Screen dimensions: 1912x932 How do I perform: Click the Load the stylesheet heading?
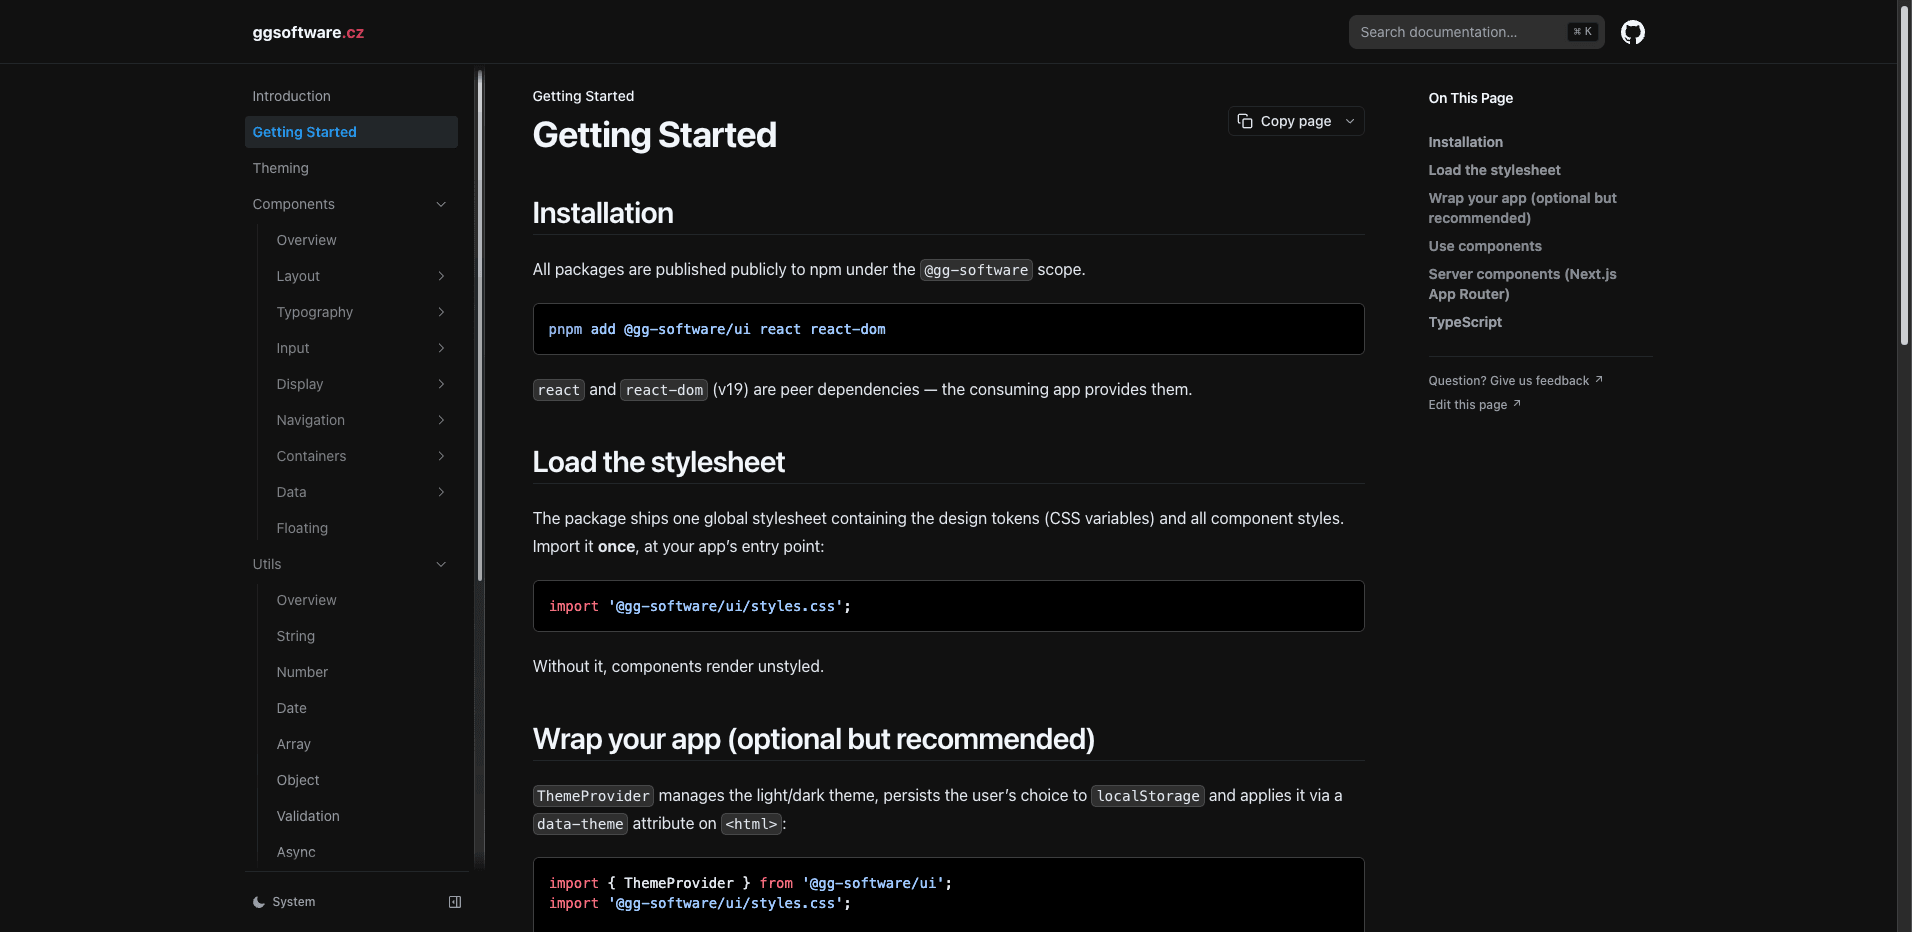[659, 462]
